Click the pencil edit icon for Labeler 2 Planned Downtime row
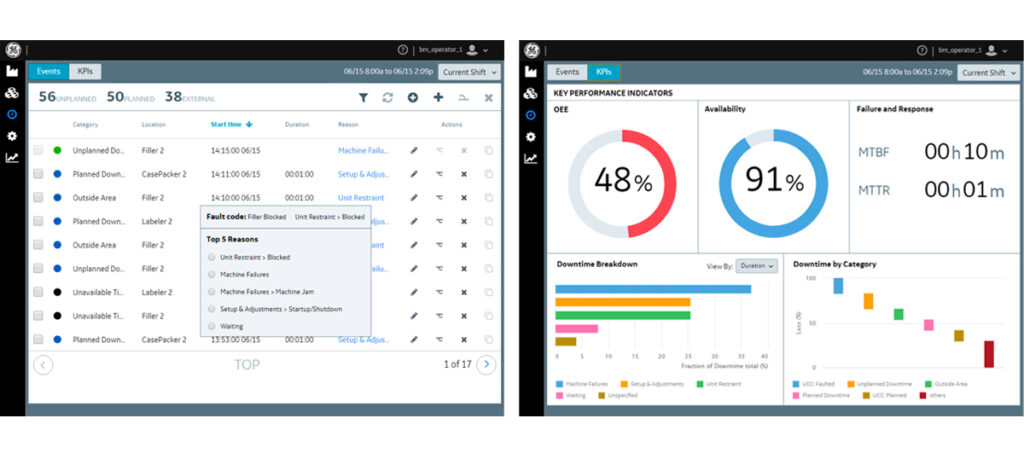Screen dimensions: 1024x453 coord(414,221)
